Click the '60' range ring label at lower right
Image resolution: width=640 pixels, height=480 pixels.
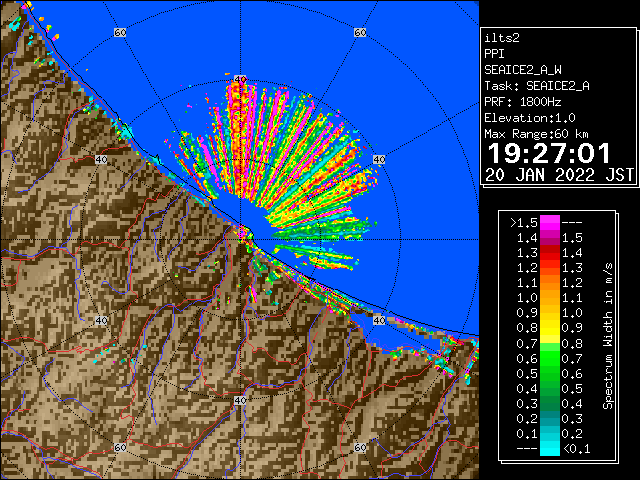pos(360,447)
